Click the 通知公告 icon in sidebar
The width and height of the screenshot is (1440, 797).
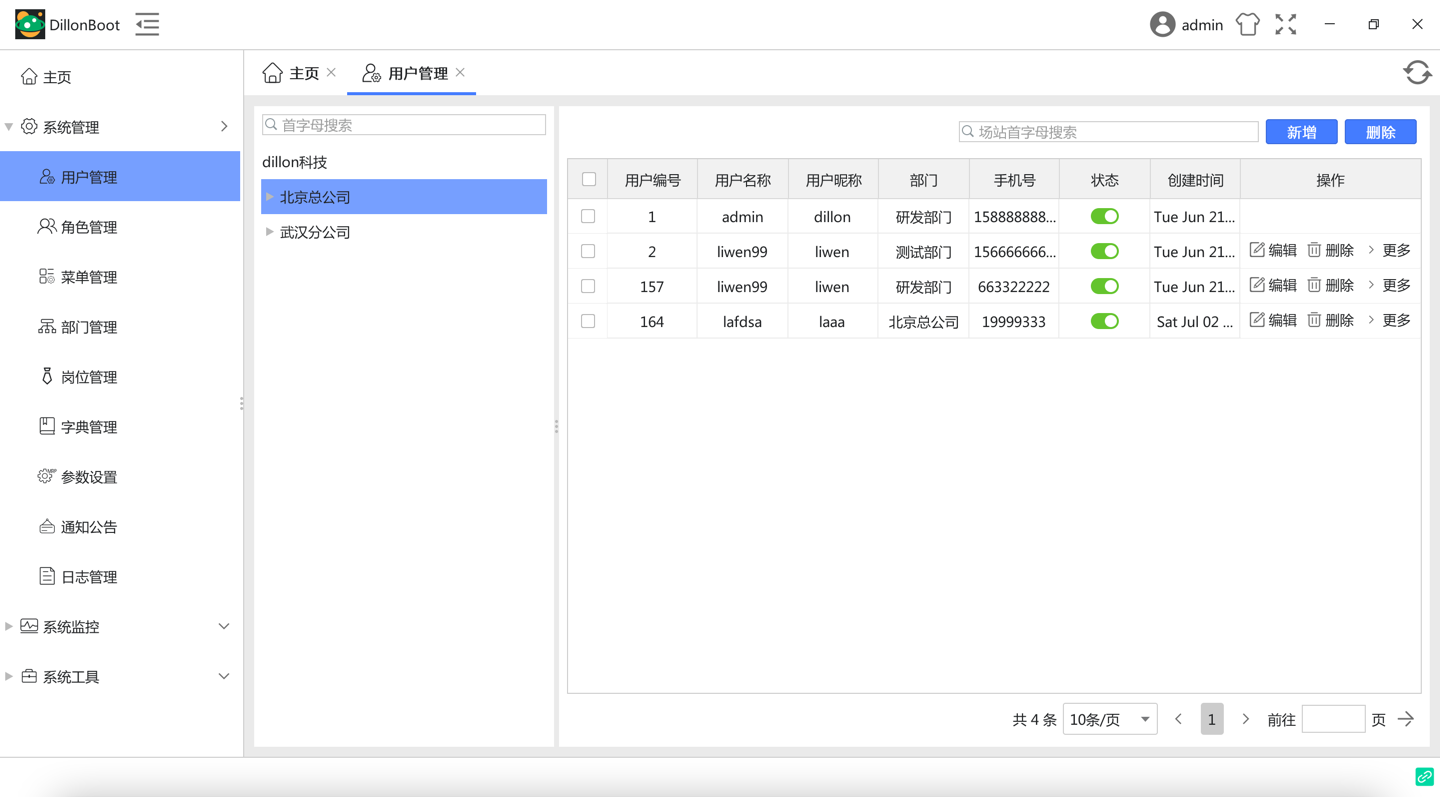[x=46, y=526]
